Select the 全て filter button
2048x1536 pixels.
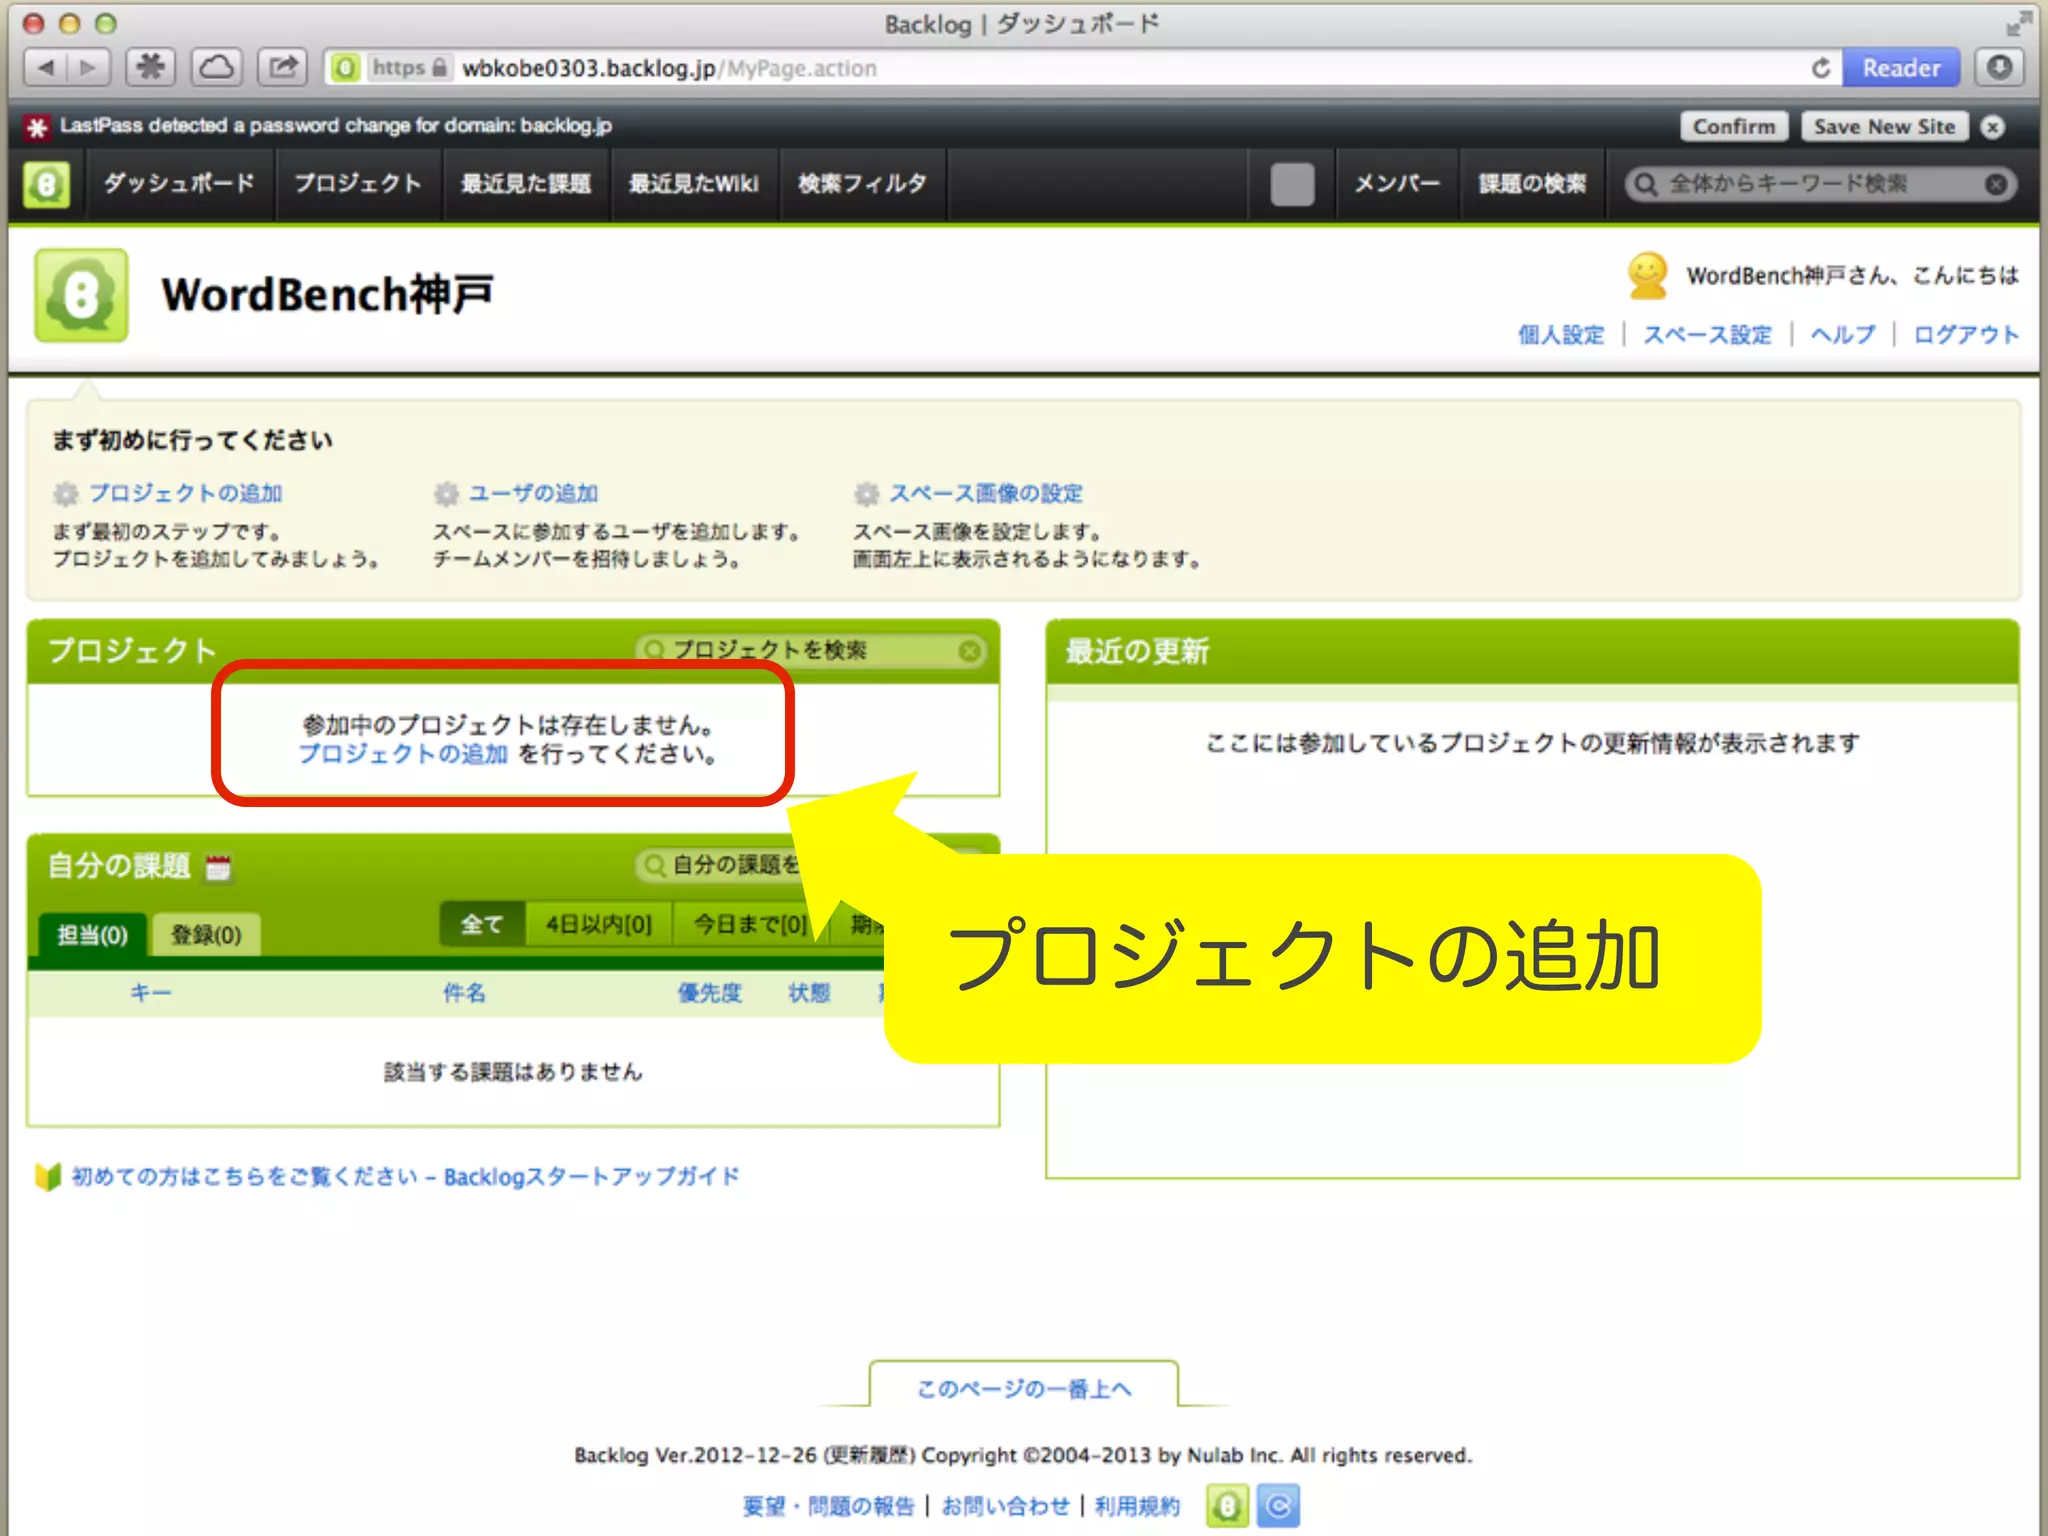click(481, 924)
